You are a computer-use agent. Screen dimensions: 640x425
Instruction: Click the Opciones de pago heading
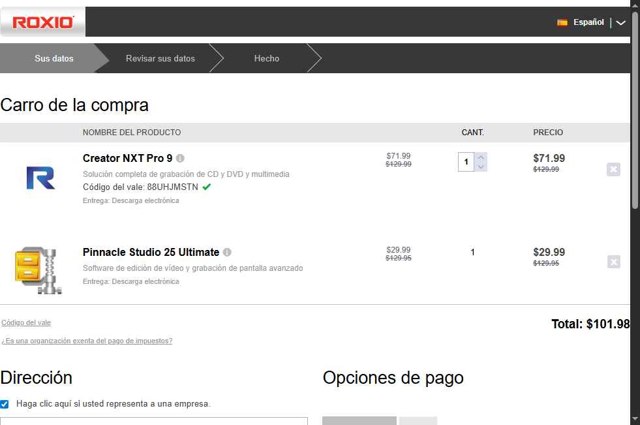coord(393,378)
